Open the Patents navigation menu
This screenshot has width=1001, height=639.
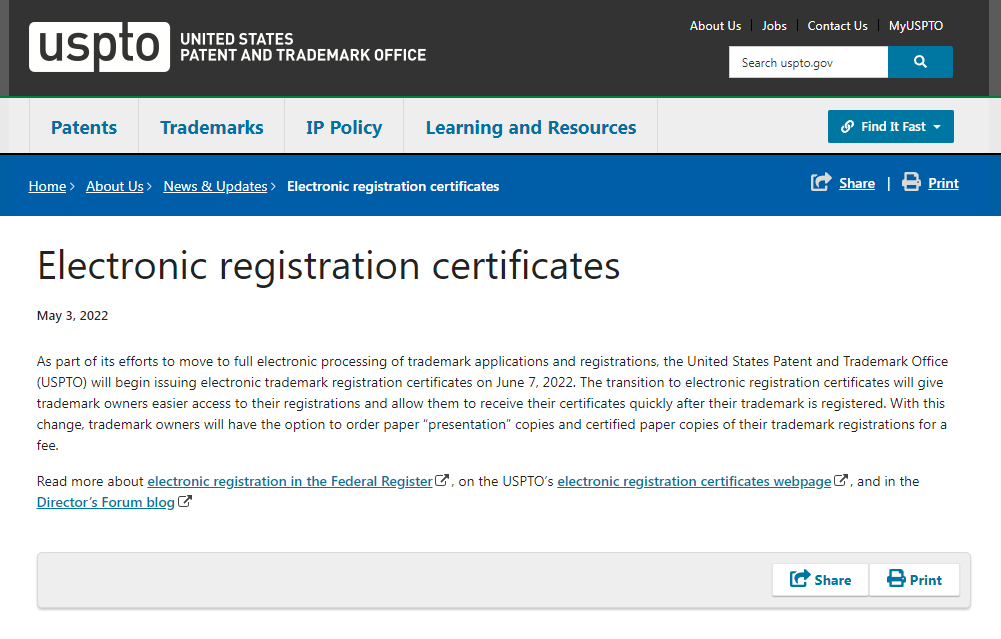click(84, 127)
